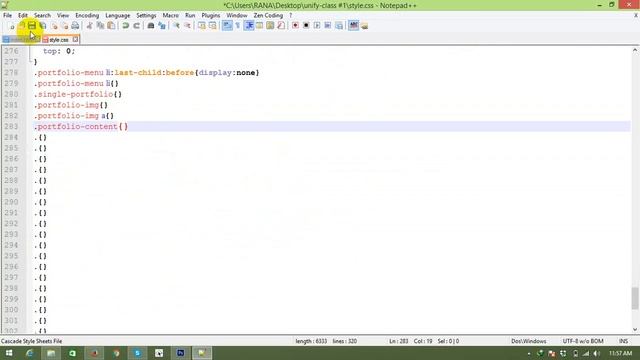The image size is (640, 360).
Task: Toggle synchronized horizontal scrolling
Action: [x=212, y=26]
